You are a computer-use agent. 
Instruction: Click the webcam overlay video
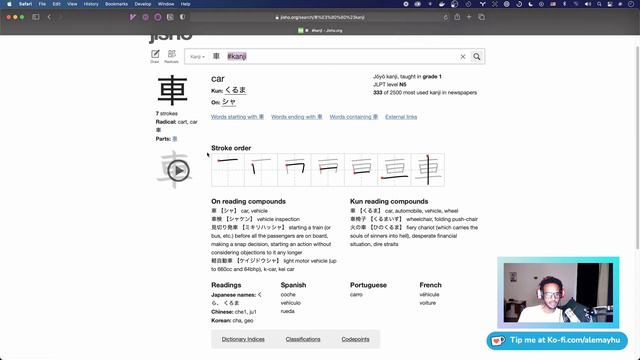click(x=558, y=293)
